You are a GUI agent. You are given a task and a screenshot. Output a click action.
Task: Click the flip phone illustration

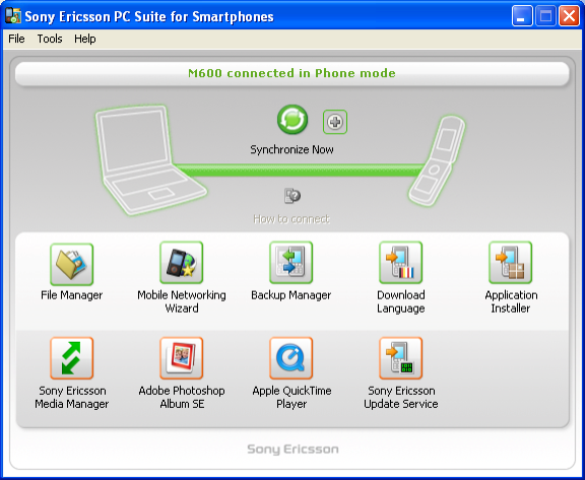pos(437,161)
